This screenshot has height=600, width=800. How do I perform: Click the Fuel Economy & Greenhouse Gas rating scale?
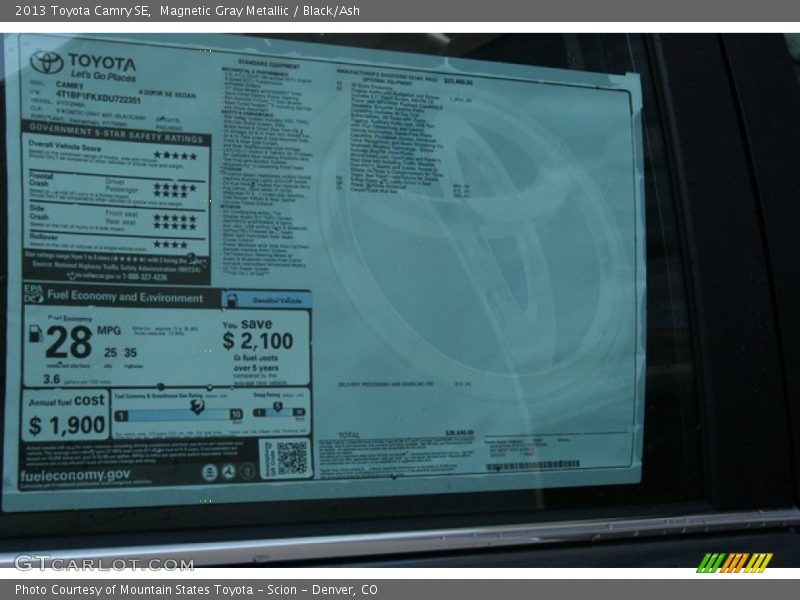pos(178,412)
